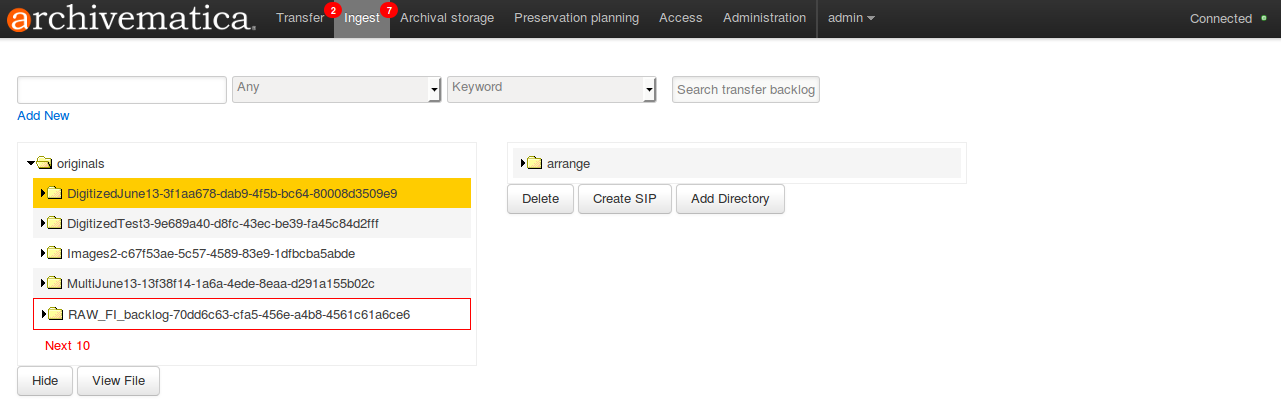Image resolution: width=1281 pixels, height=413 pixels.
Task: Expand the DigitizedTest3 folder arrow
Action: click(42, 223)
